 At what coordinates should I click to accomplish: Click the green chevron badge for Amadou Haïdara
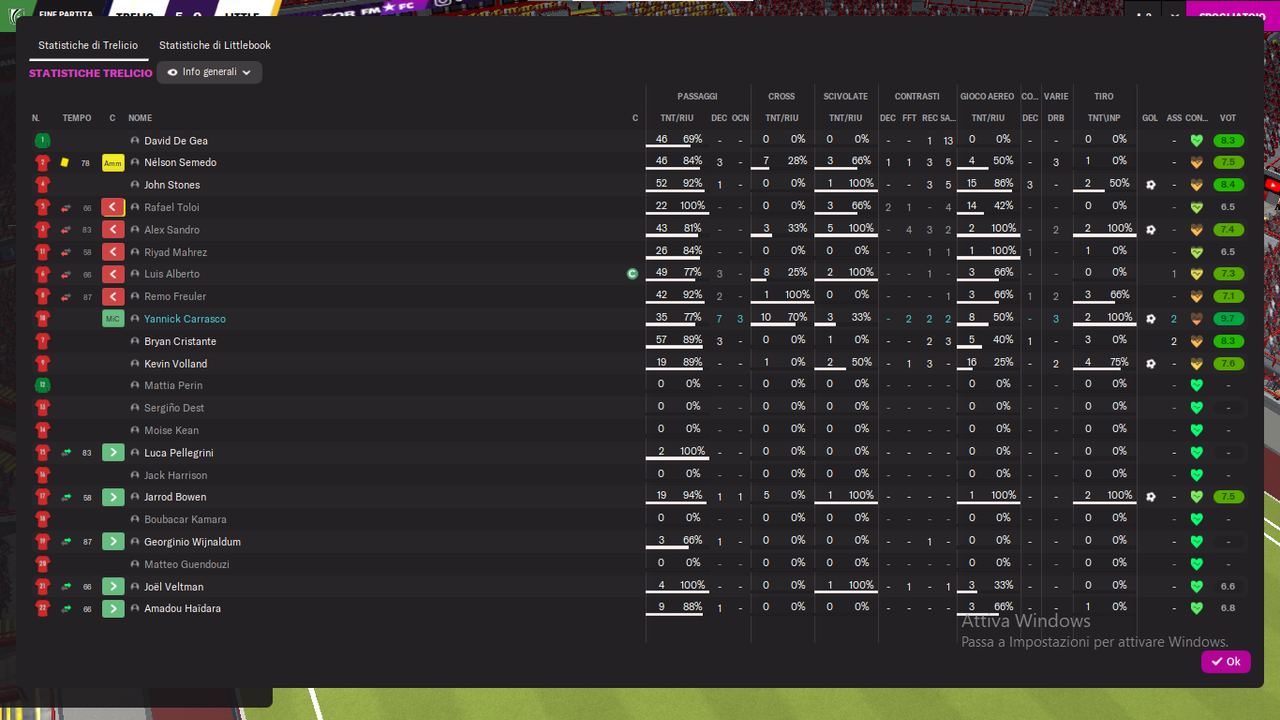click(x=113, y=609)
